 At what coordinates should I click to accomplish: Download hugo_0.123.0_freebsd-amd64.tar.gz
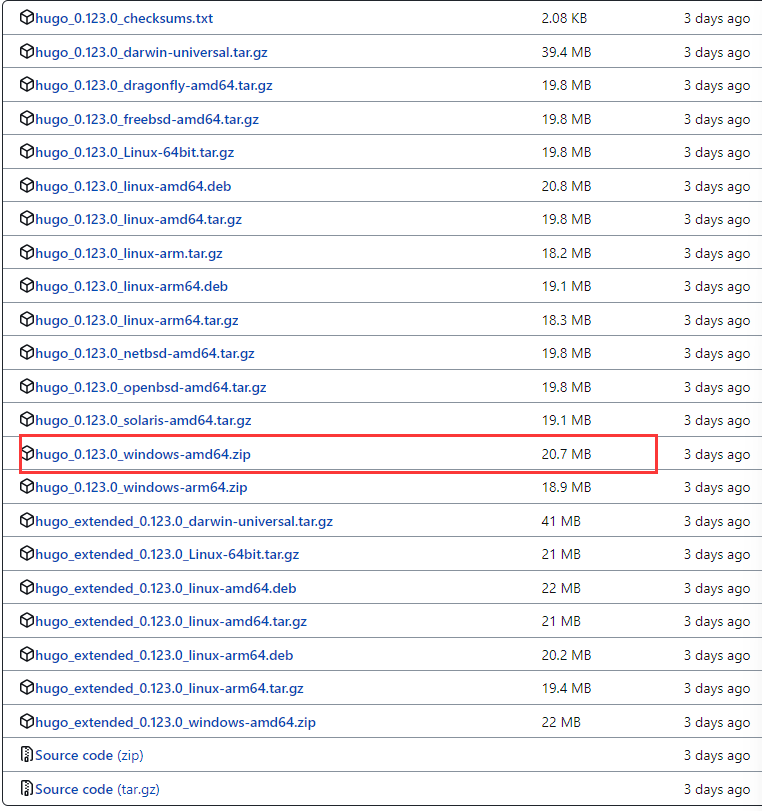click(147, 119)
